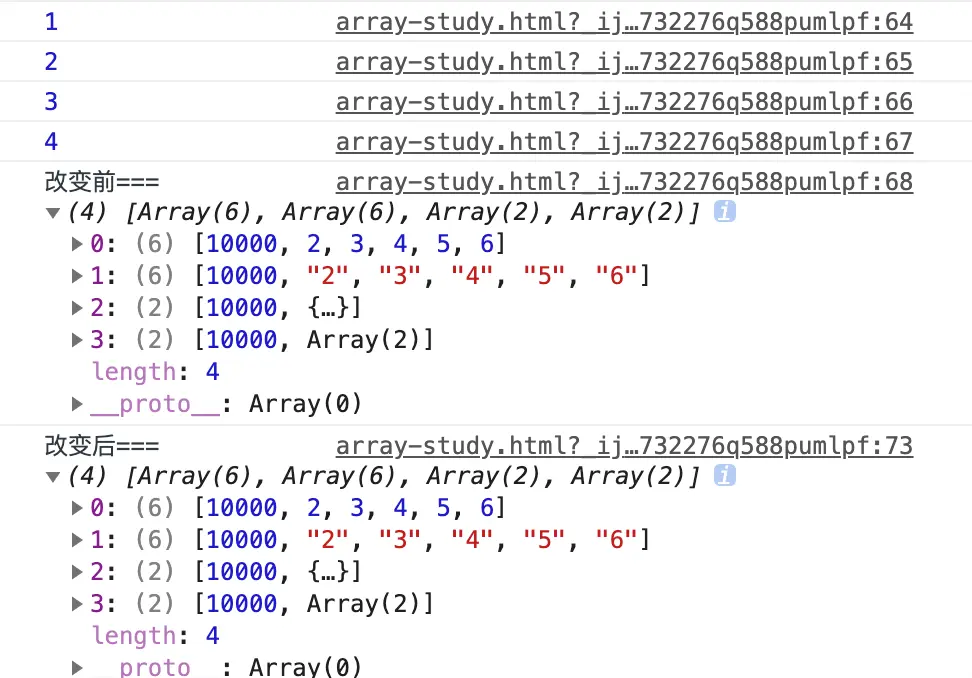
Task: Open source link array-study.html line 64
Action: click(x=624, y=21)
